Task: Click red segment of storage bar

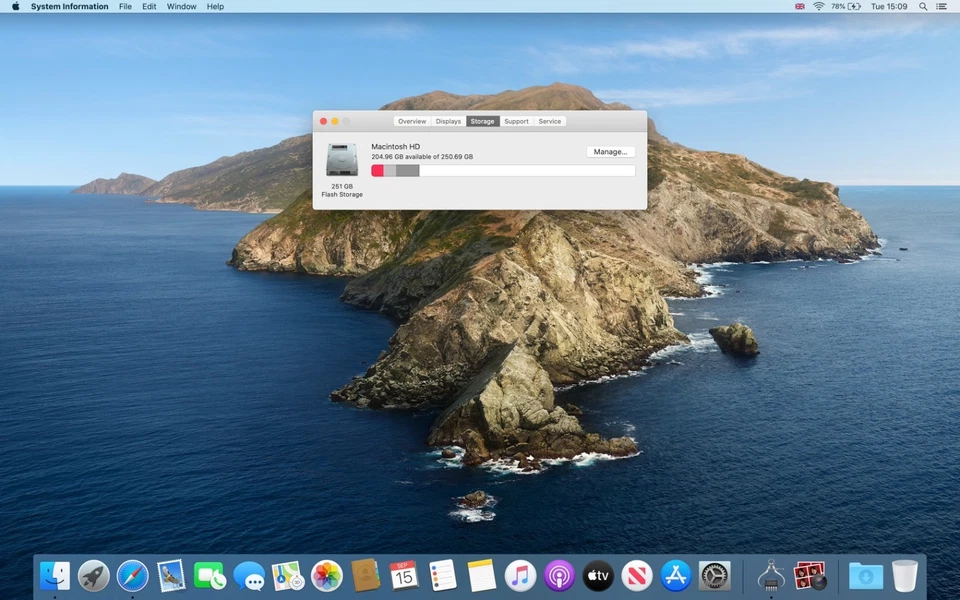Action: pyautogui.click(x=378, y=170)
